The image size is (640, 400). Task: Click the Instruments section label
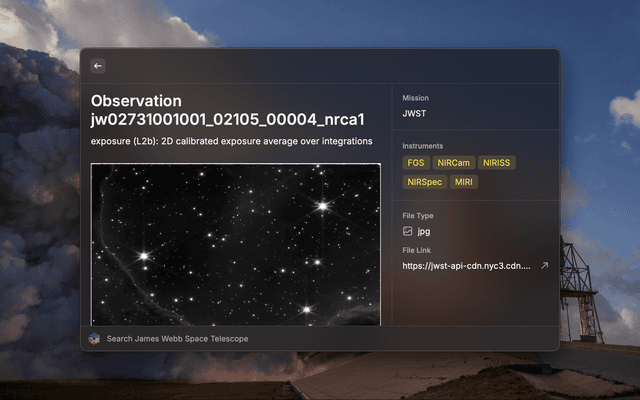(x=423, y=146)
